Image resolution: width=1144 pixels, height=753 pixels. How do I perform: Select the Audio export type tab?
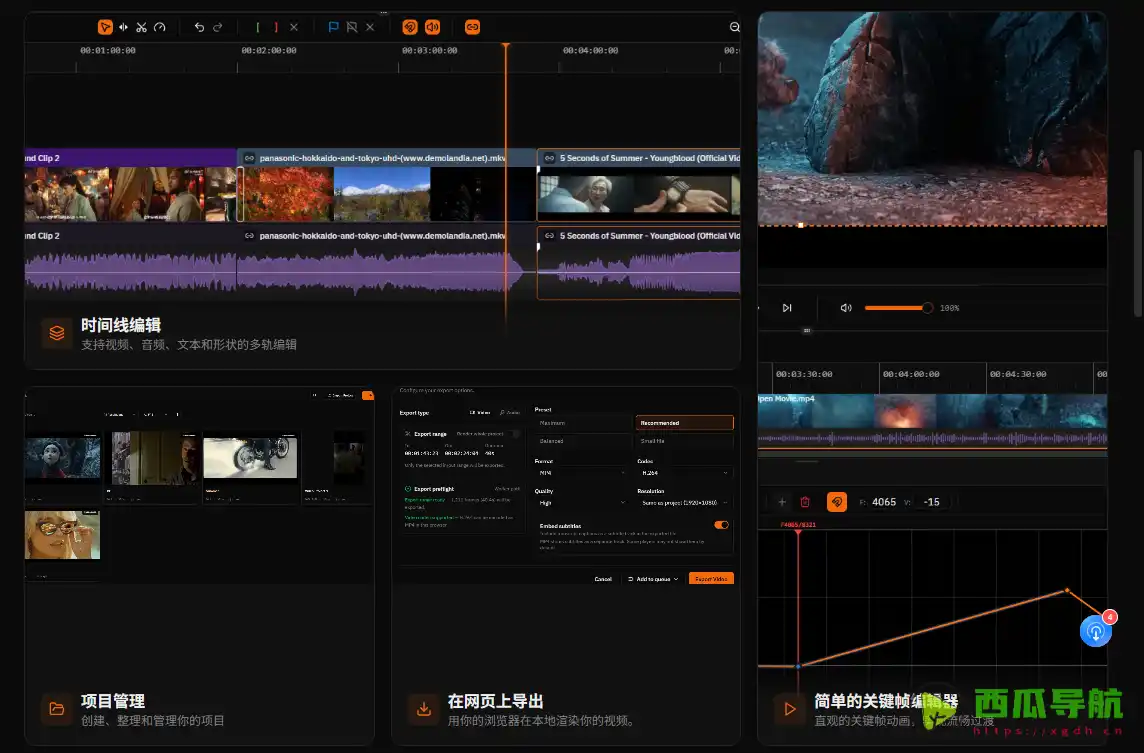tap(510, 413)
